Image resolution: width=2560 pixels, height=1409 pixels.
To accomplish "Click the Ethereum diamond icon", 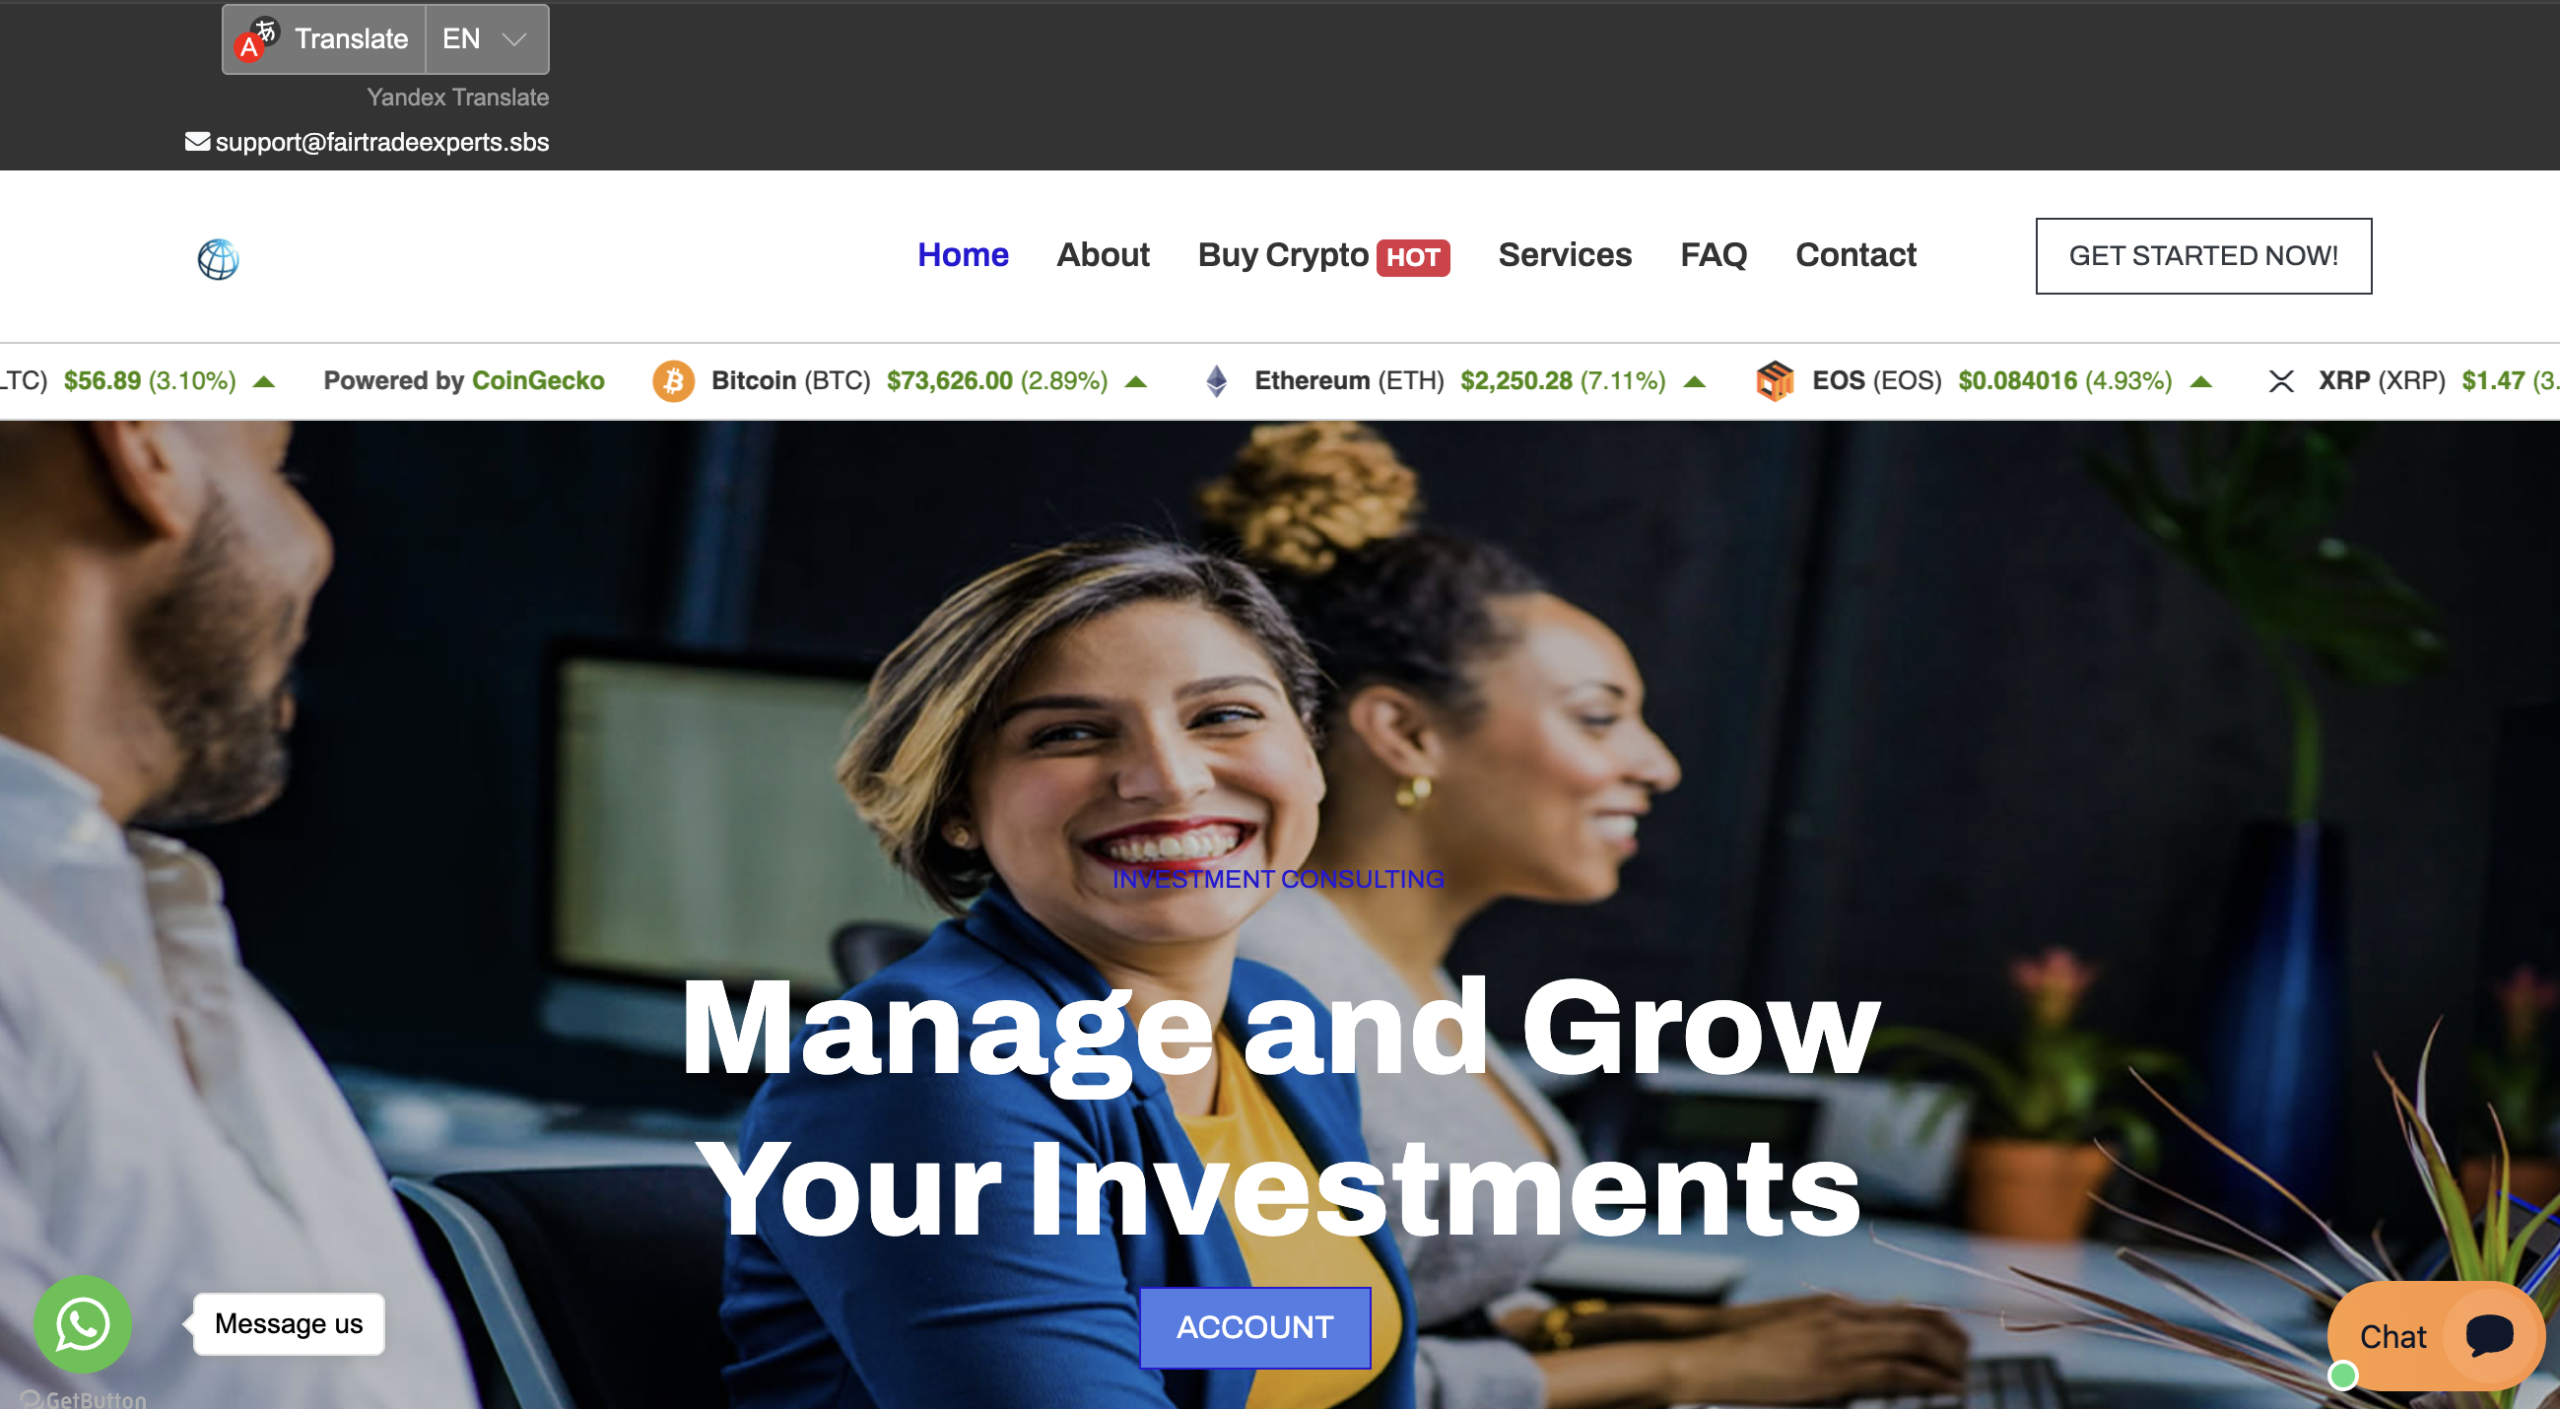I will pyautogui.click(x=1216, y=381).
